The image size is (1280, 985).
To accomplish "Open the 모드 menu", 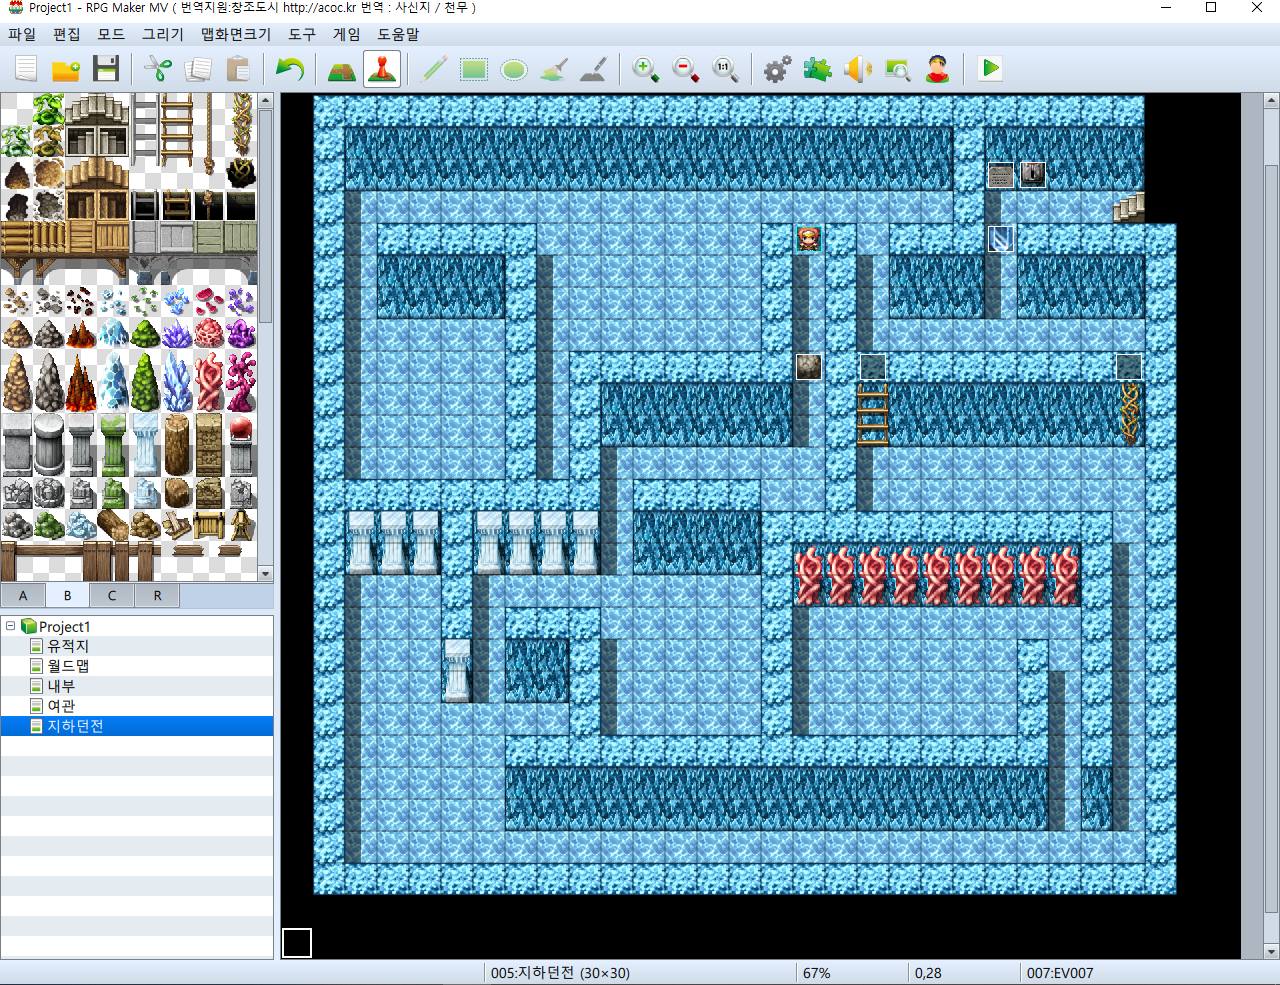I will (111, 34).
